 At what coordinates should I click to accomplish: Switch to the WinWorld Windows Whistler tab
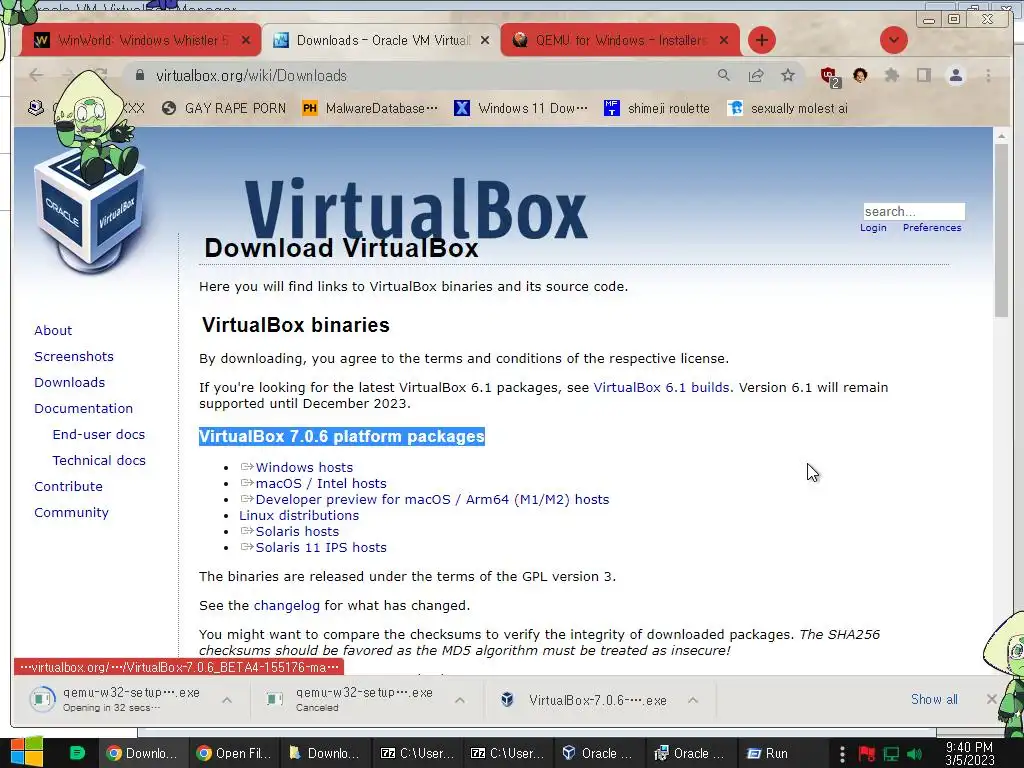pos(140,40)
